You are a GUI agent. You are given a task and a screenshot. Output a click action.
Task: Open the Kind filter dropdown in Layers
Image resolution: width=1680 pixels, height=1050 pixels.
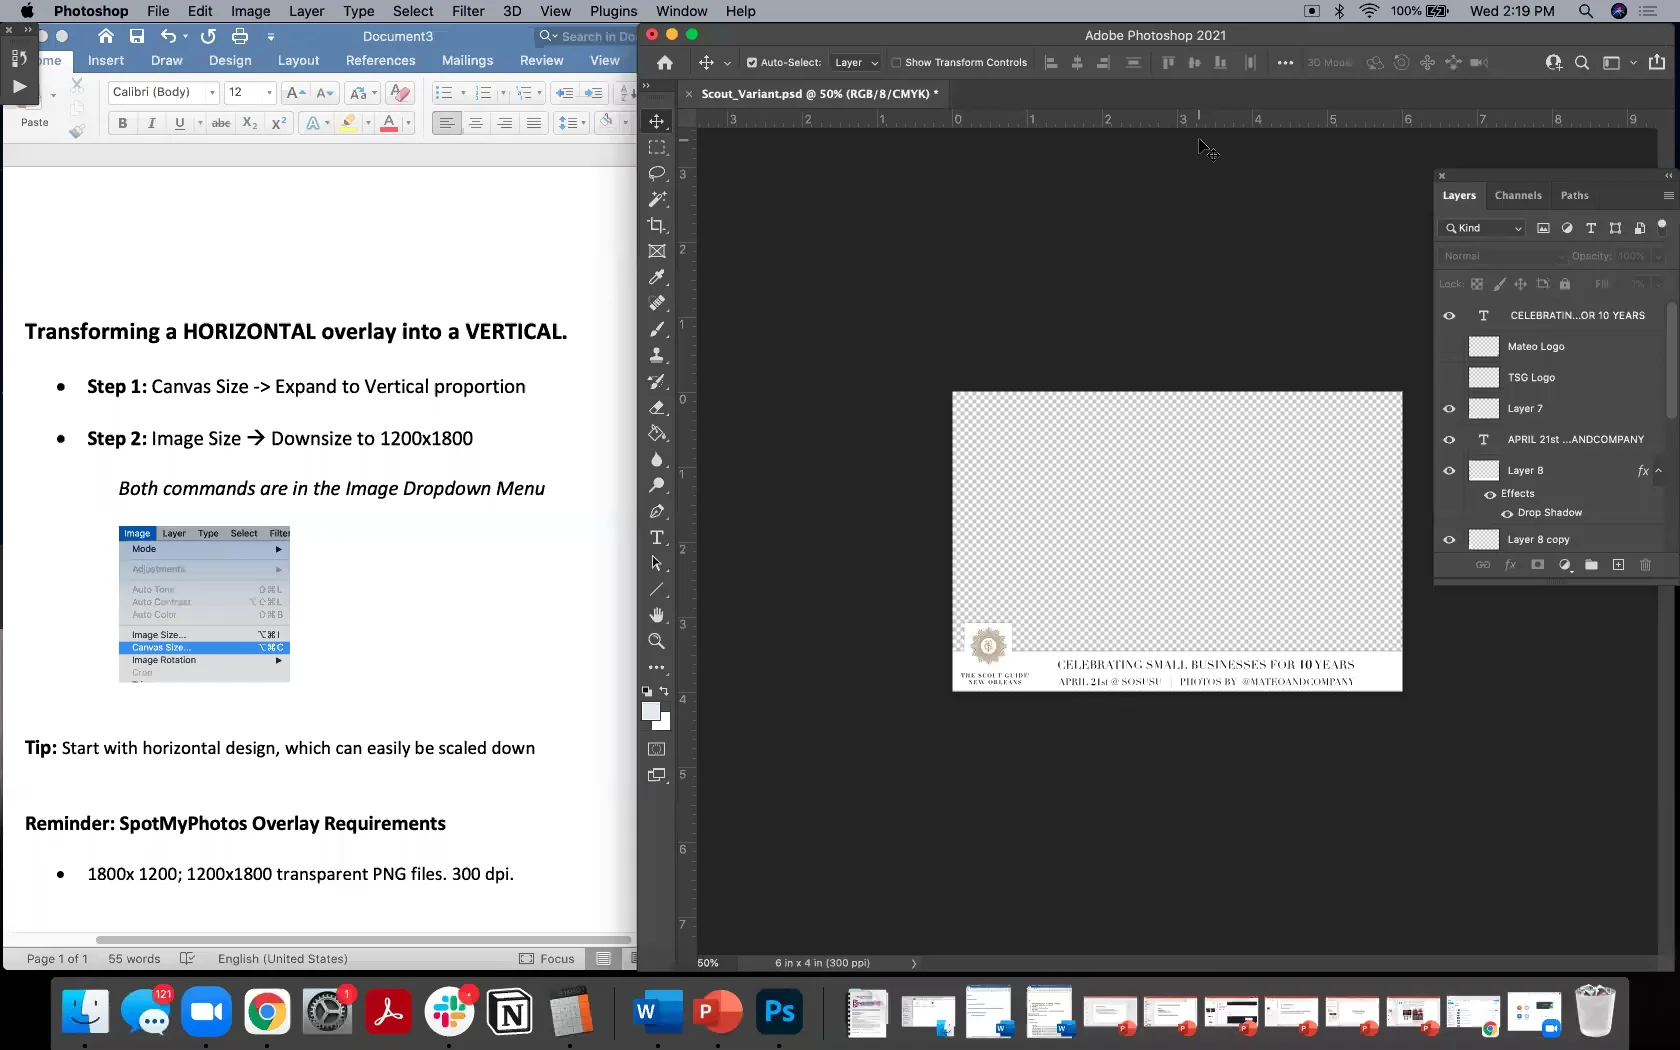point(1482,228)
